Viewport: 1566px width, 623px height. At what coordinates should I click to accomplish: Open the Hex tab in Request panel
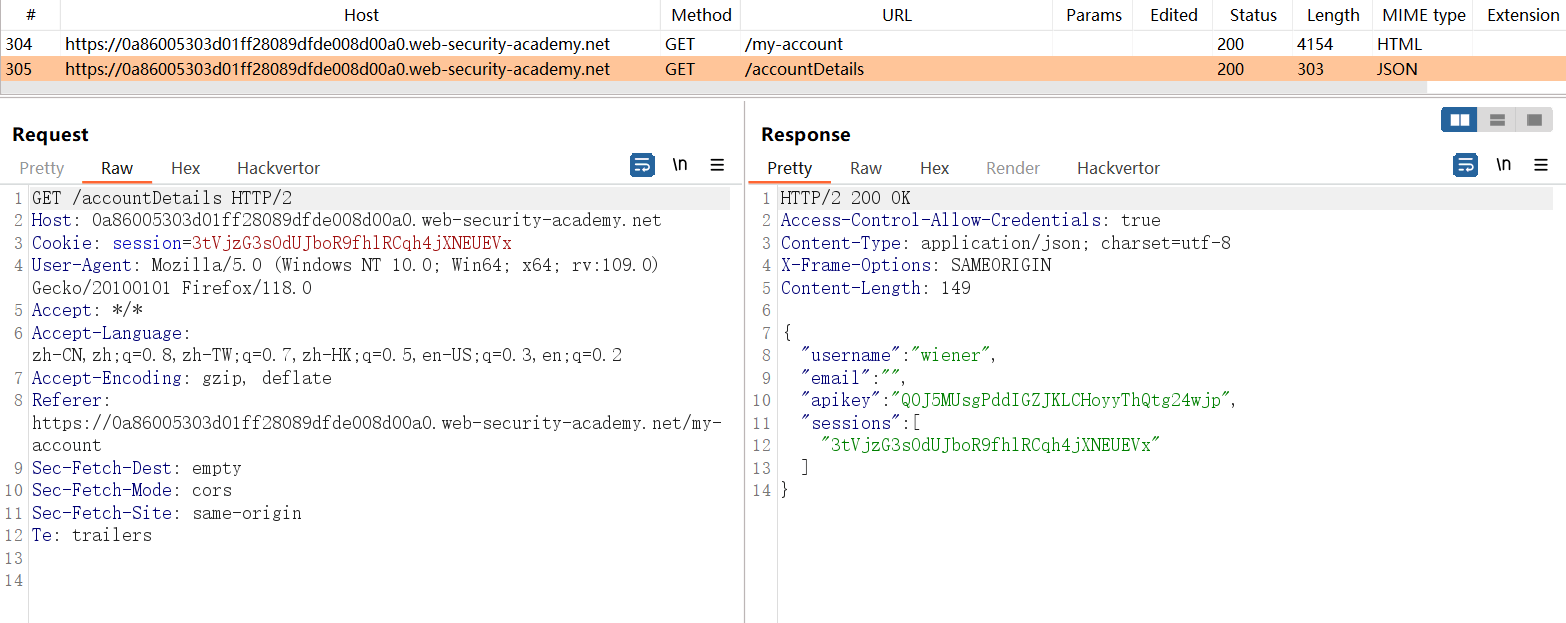point(185,168)
